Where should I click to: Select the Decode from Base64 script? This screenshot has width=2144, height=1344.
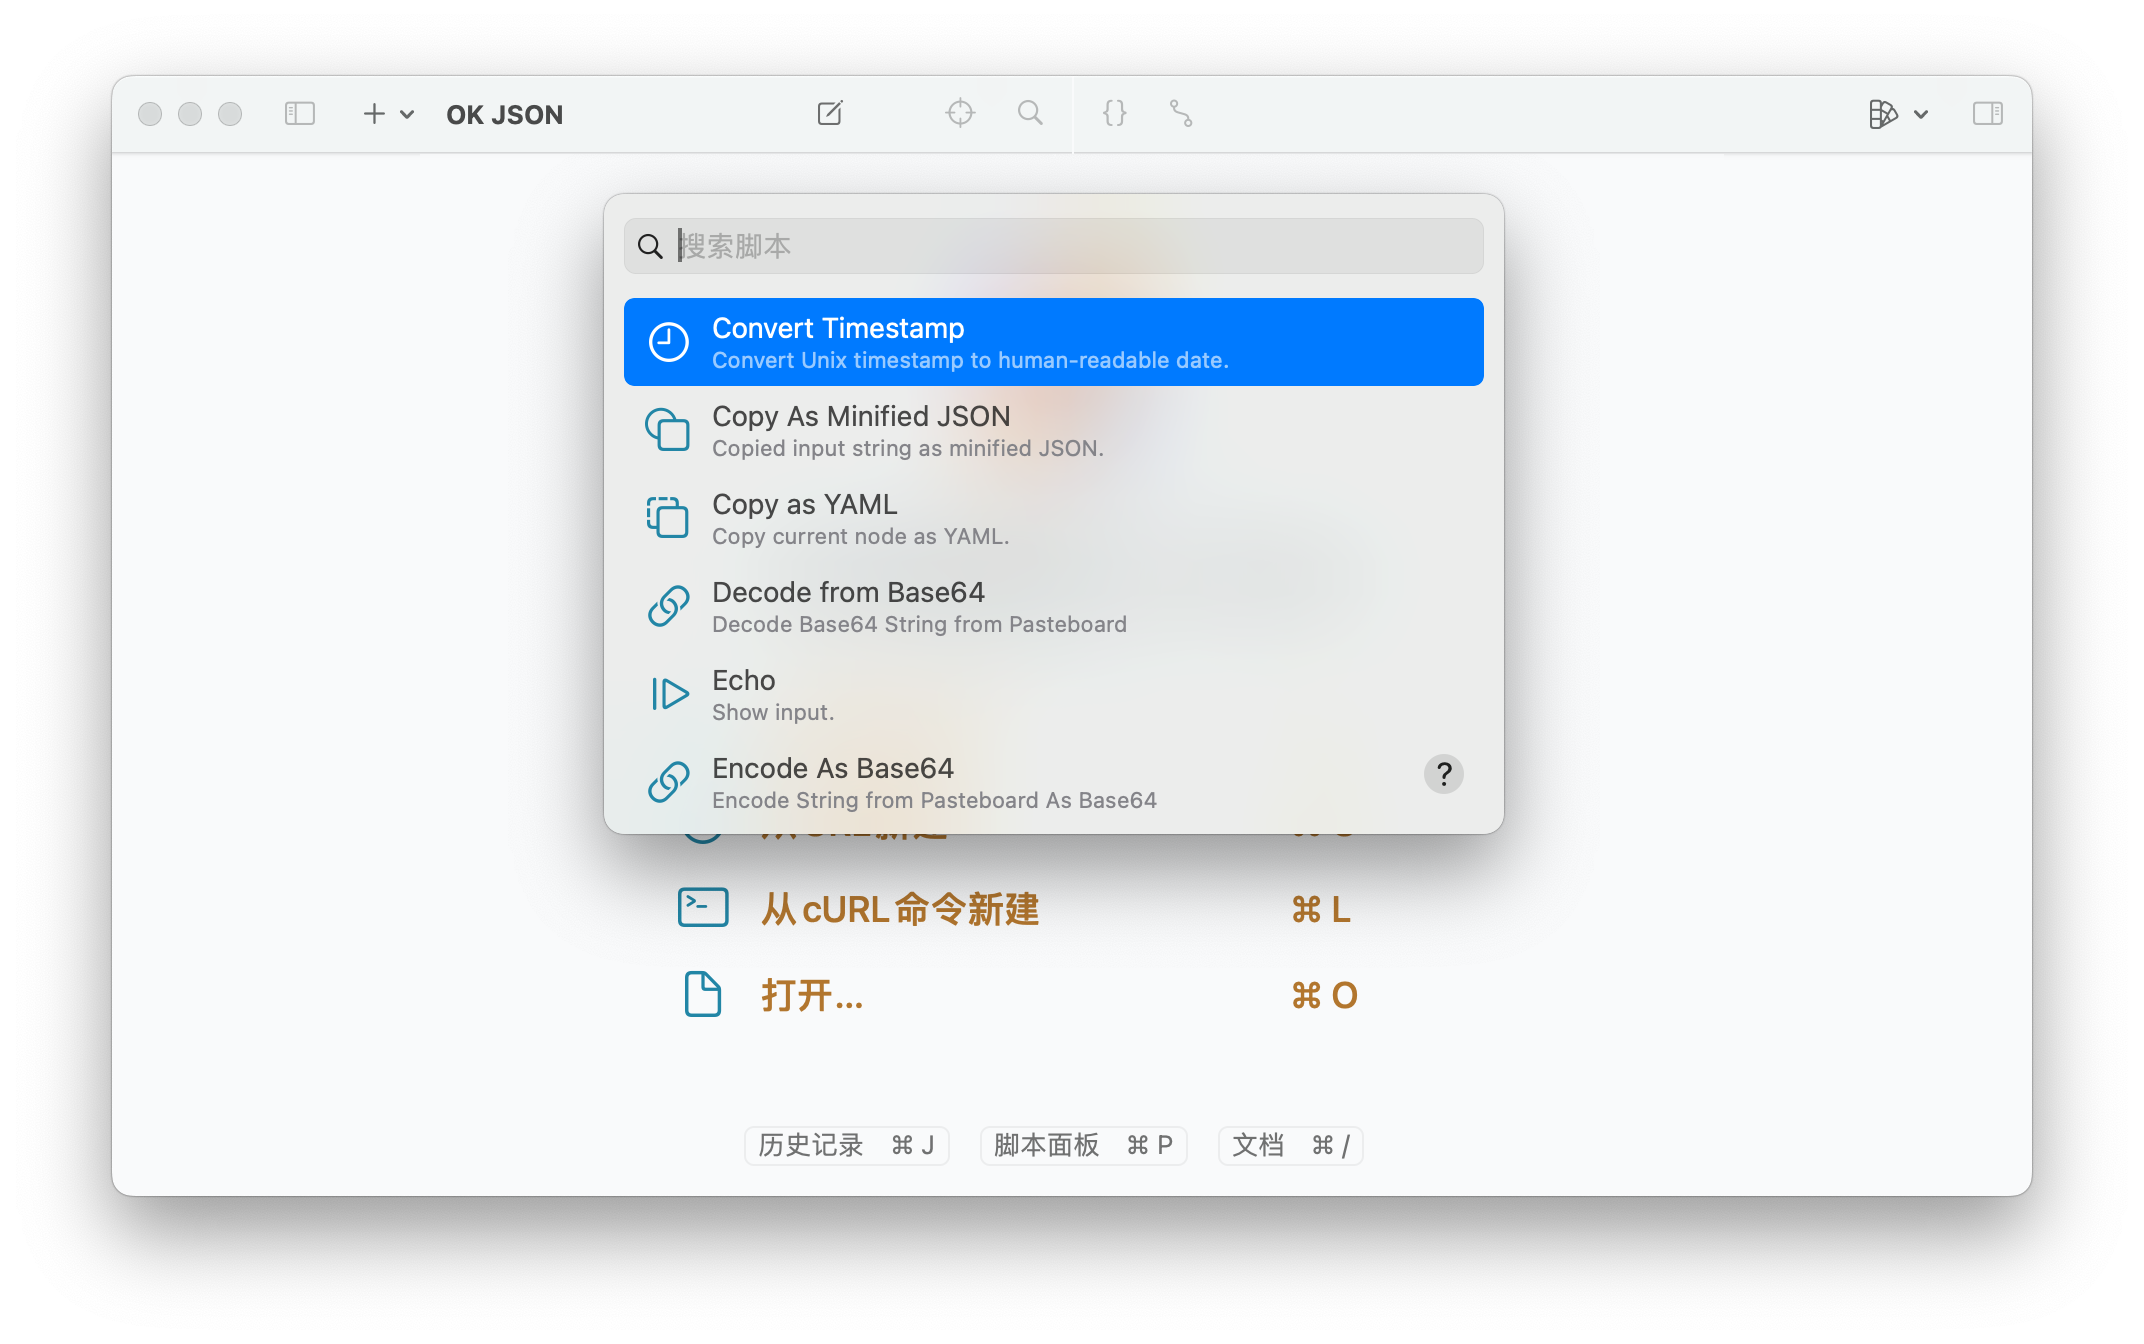tap(1054, 606)
